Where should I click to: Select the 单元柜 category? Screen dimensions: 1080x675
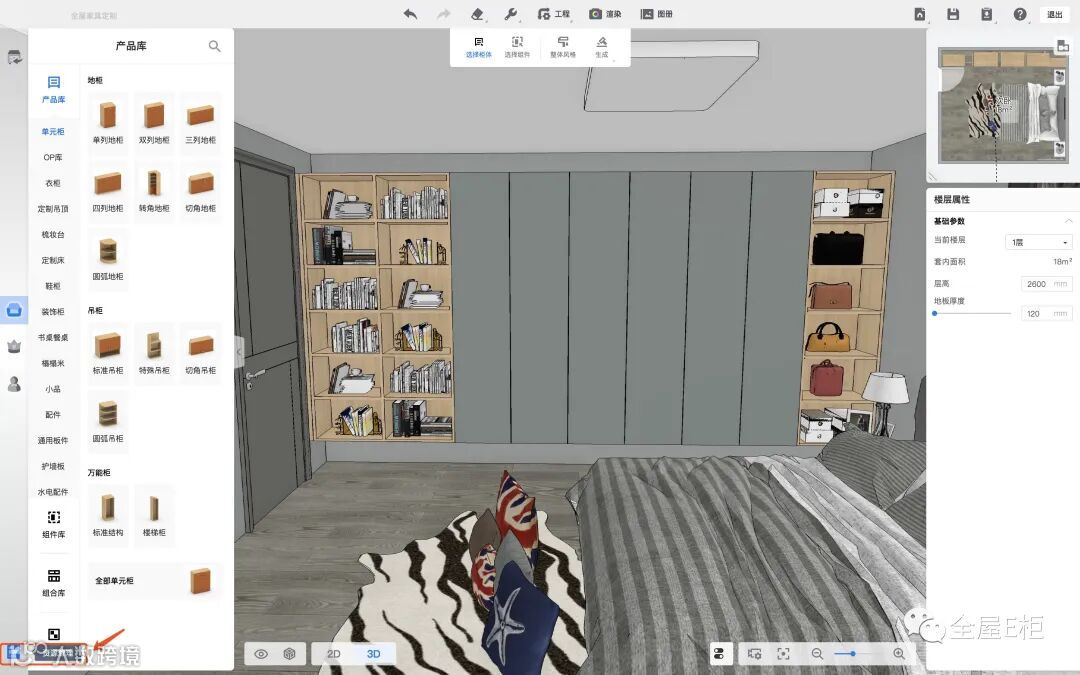point(53,132)
